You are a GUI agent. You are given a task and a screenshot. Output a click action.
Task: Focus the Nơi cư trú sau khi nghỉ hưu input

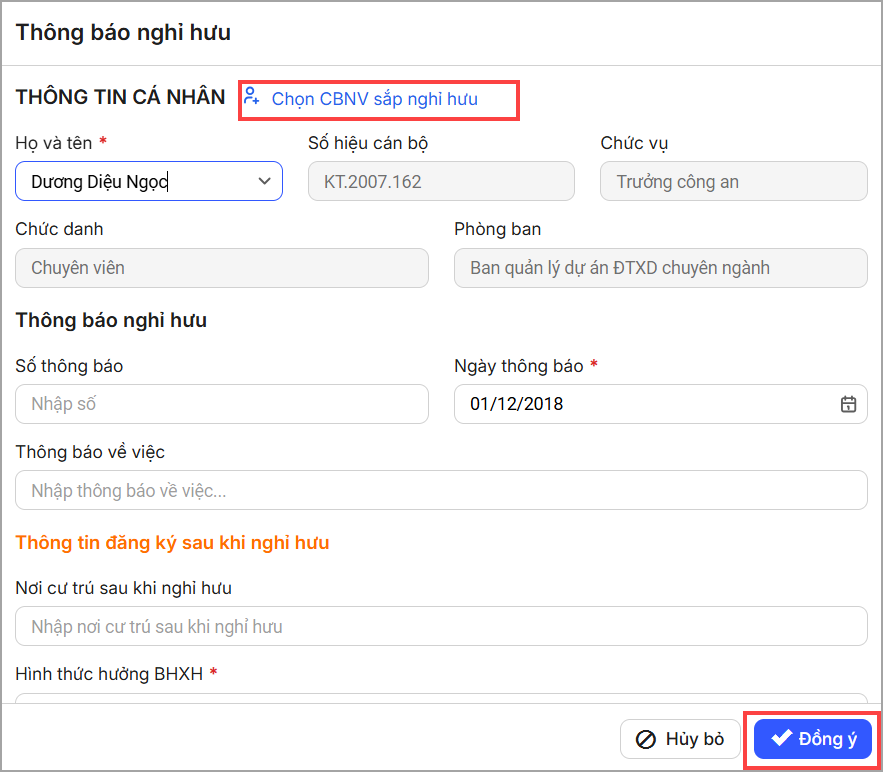click(441, 626)
